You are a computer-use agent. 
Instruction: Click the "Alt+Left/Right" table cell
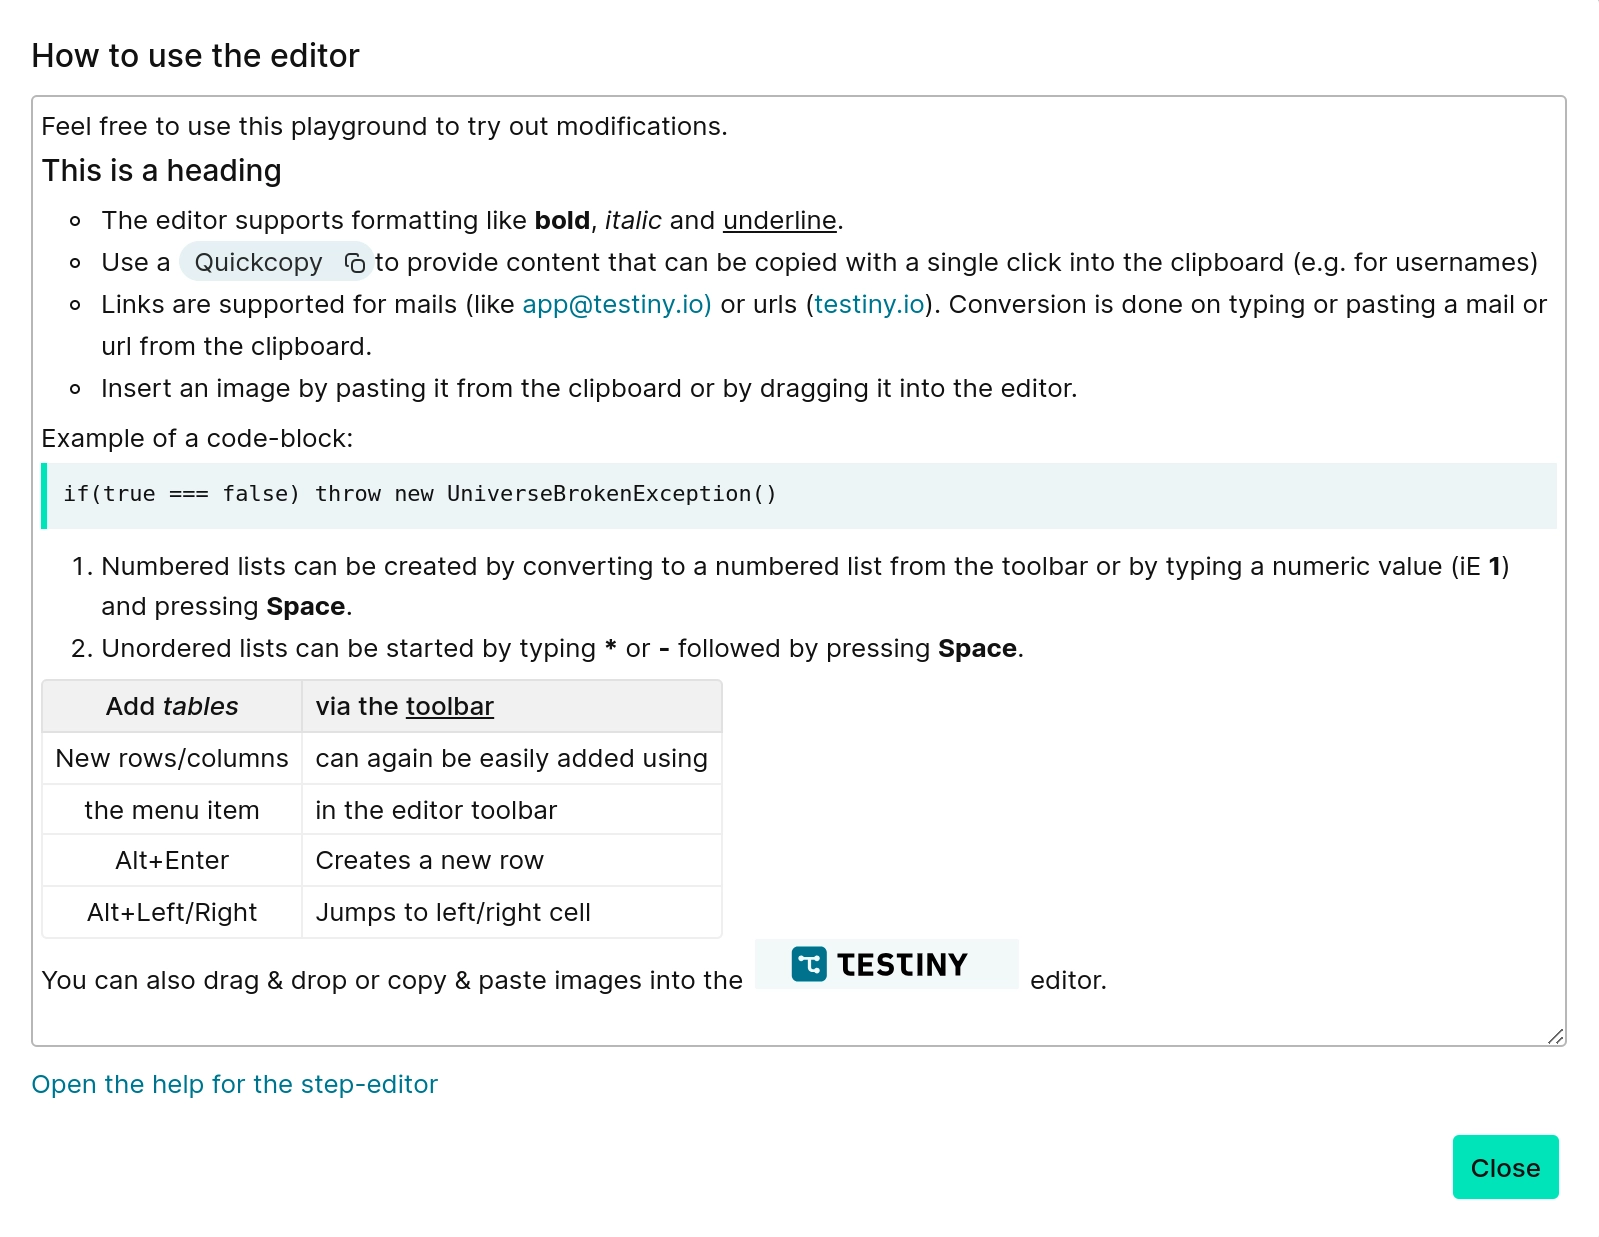[x=172, y=913]
